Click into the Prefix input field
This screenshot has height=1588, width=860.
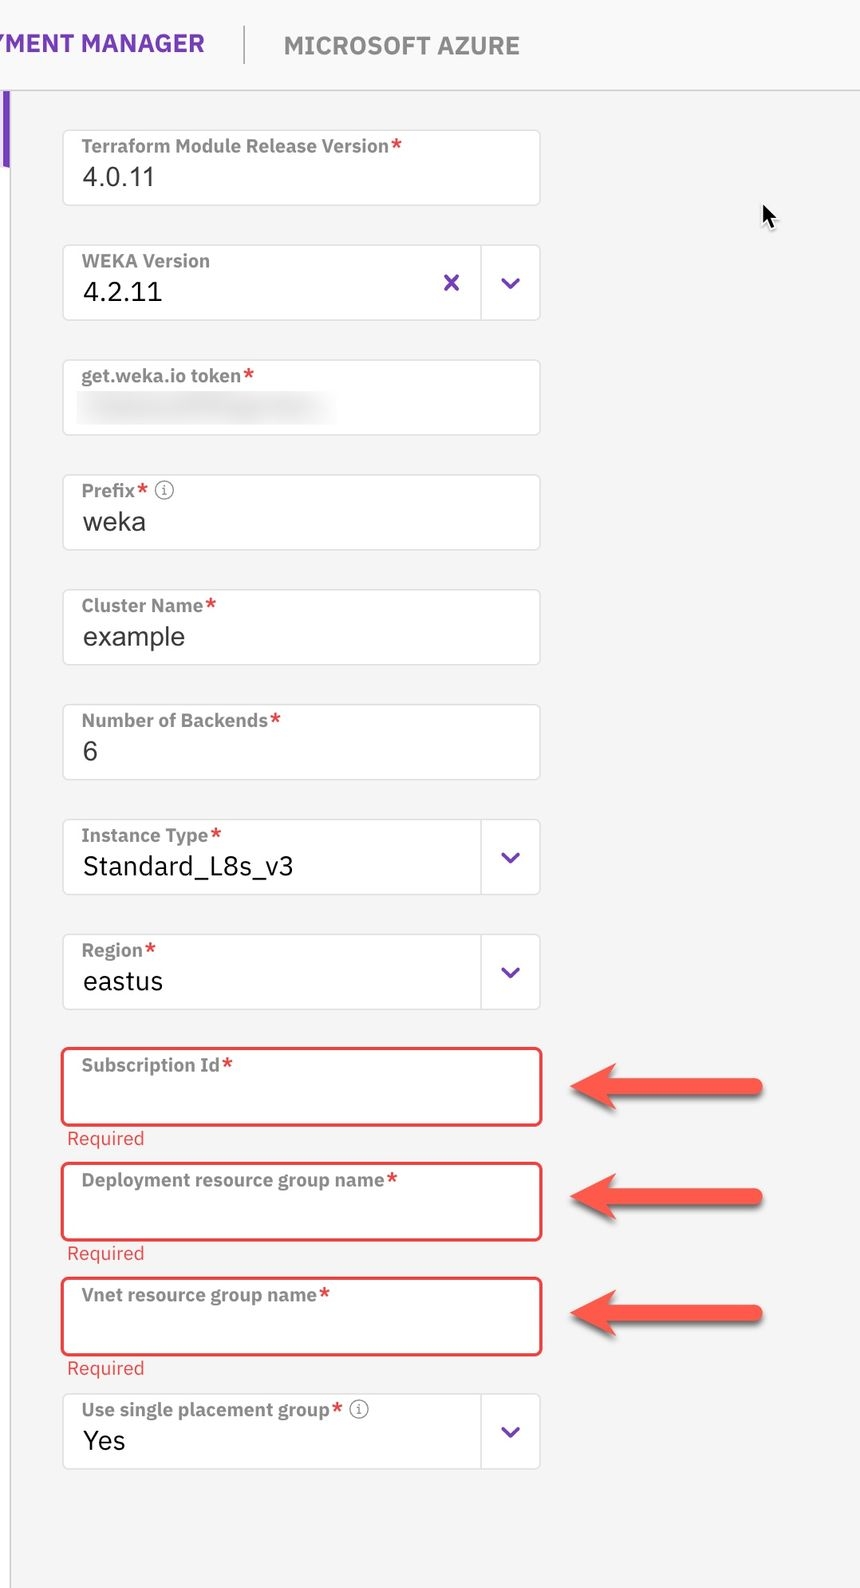pos(300,522)
